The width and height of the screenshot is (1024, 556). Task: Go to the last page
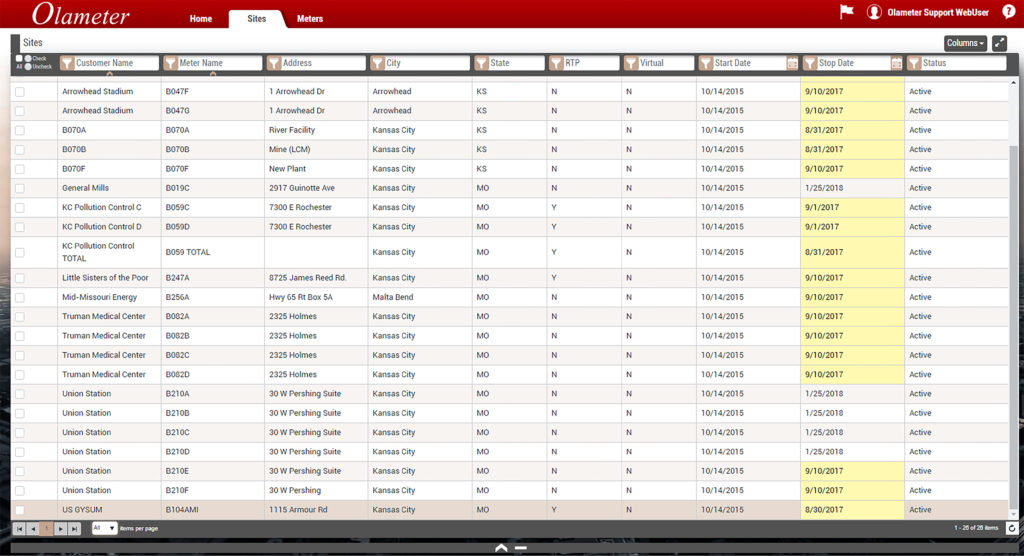pyautogui.click(x=74, y=529)
